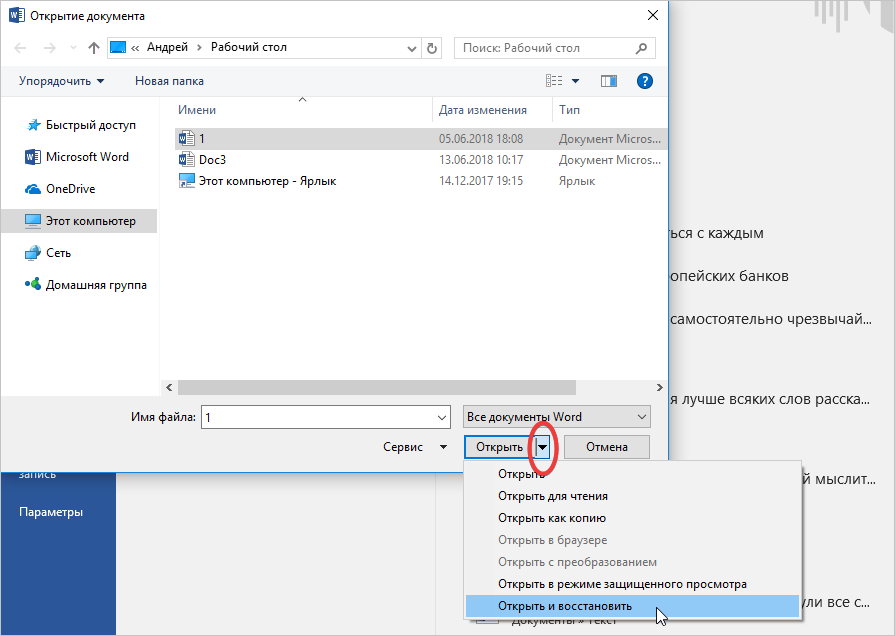Toggle the preview pane icon
Viewport: 895px width, 636px height.
pos(609,81)
